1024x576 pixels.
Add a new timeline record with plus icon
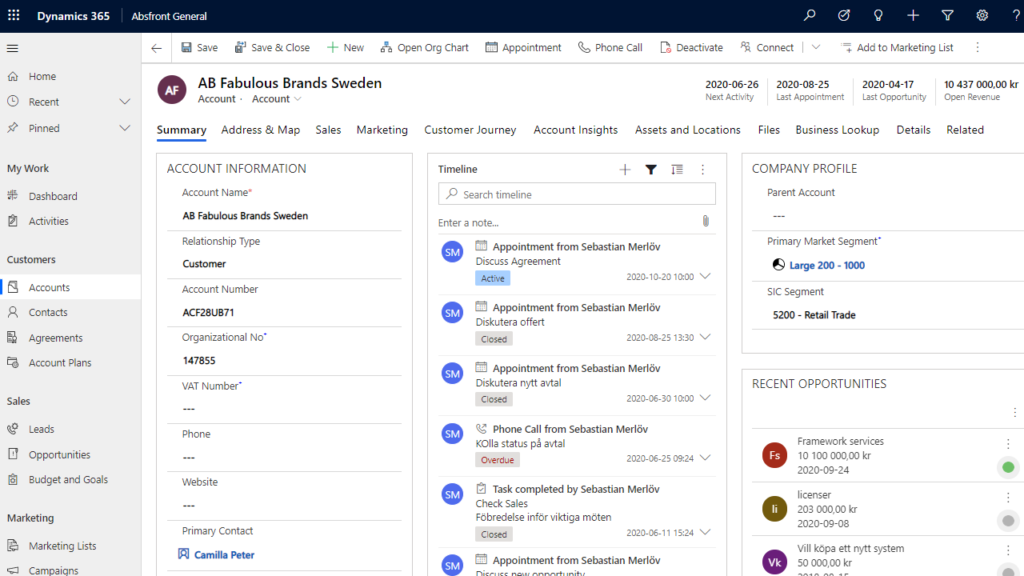625,170
